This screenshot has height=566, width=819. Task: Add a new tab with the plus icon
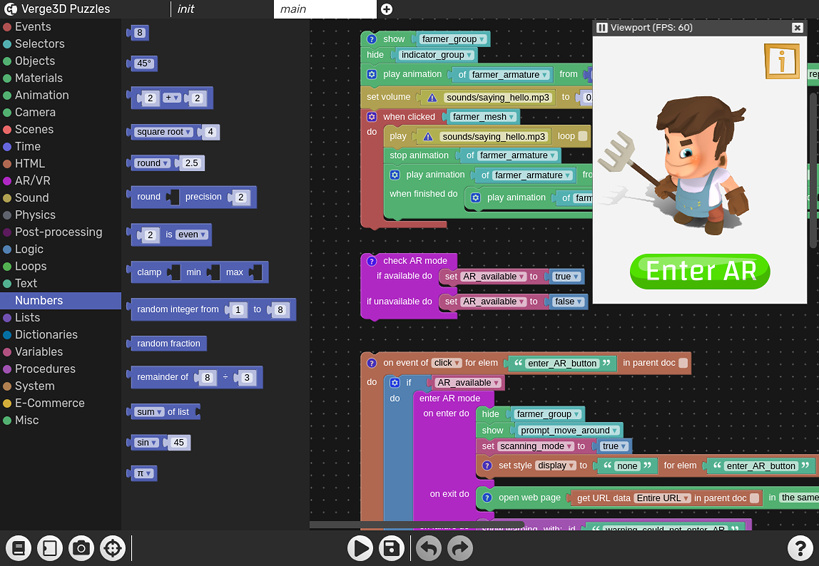point(387,9)
